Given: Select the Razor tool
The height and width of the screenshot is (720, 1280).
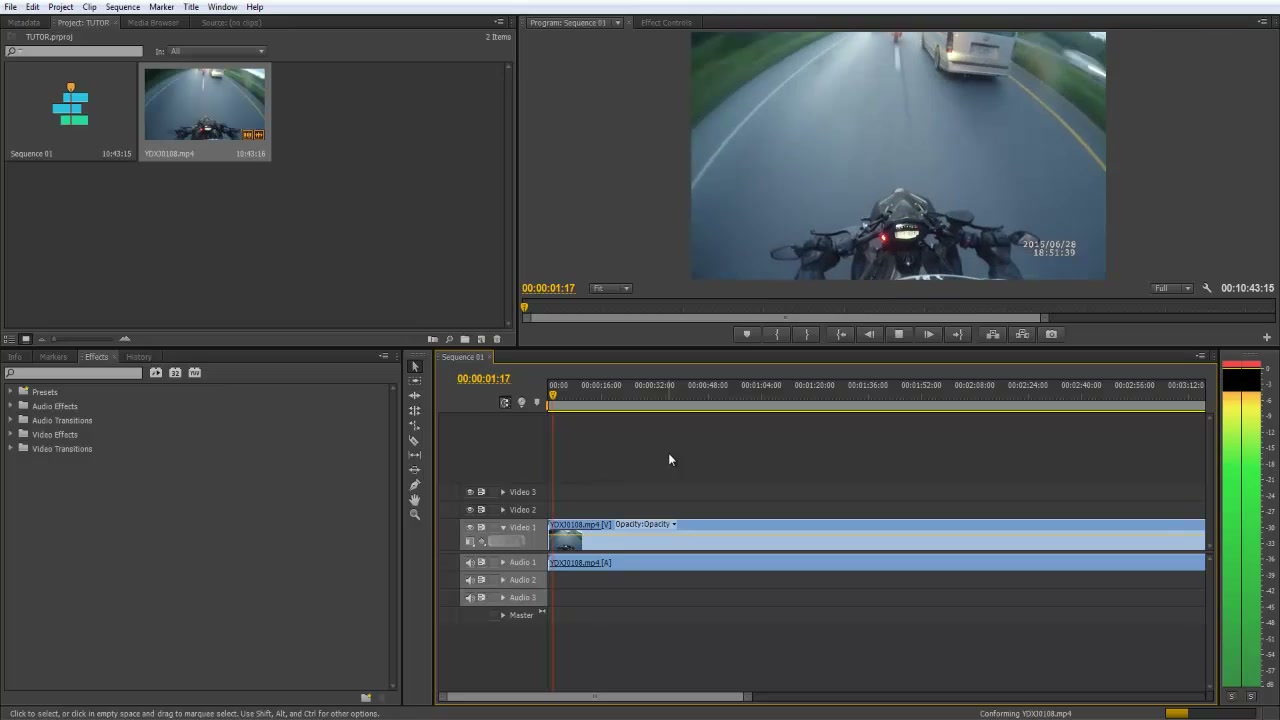Looking at the screenshot, I should [x=415, y=441].
